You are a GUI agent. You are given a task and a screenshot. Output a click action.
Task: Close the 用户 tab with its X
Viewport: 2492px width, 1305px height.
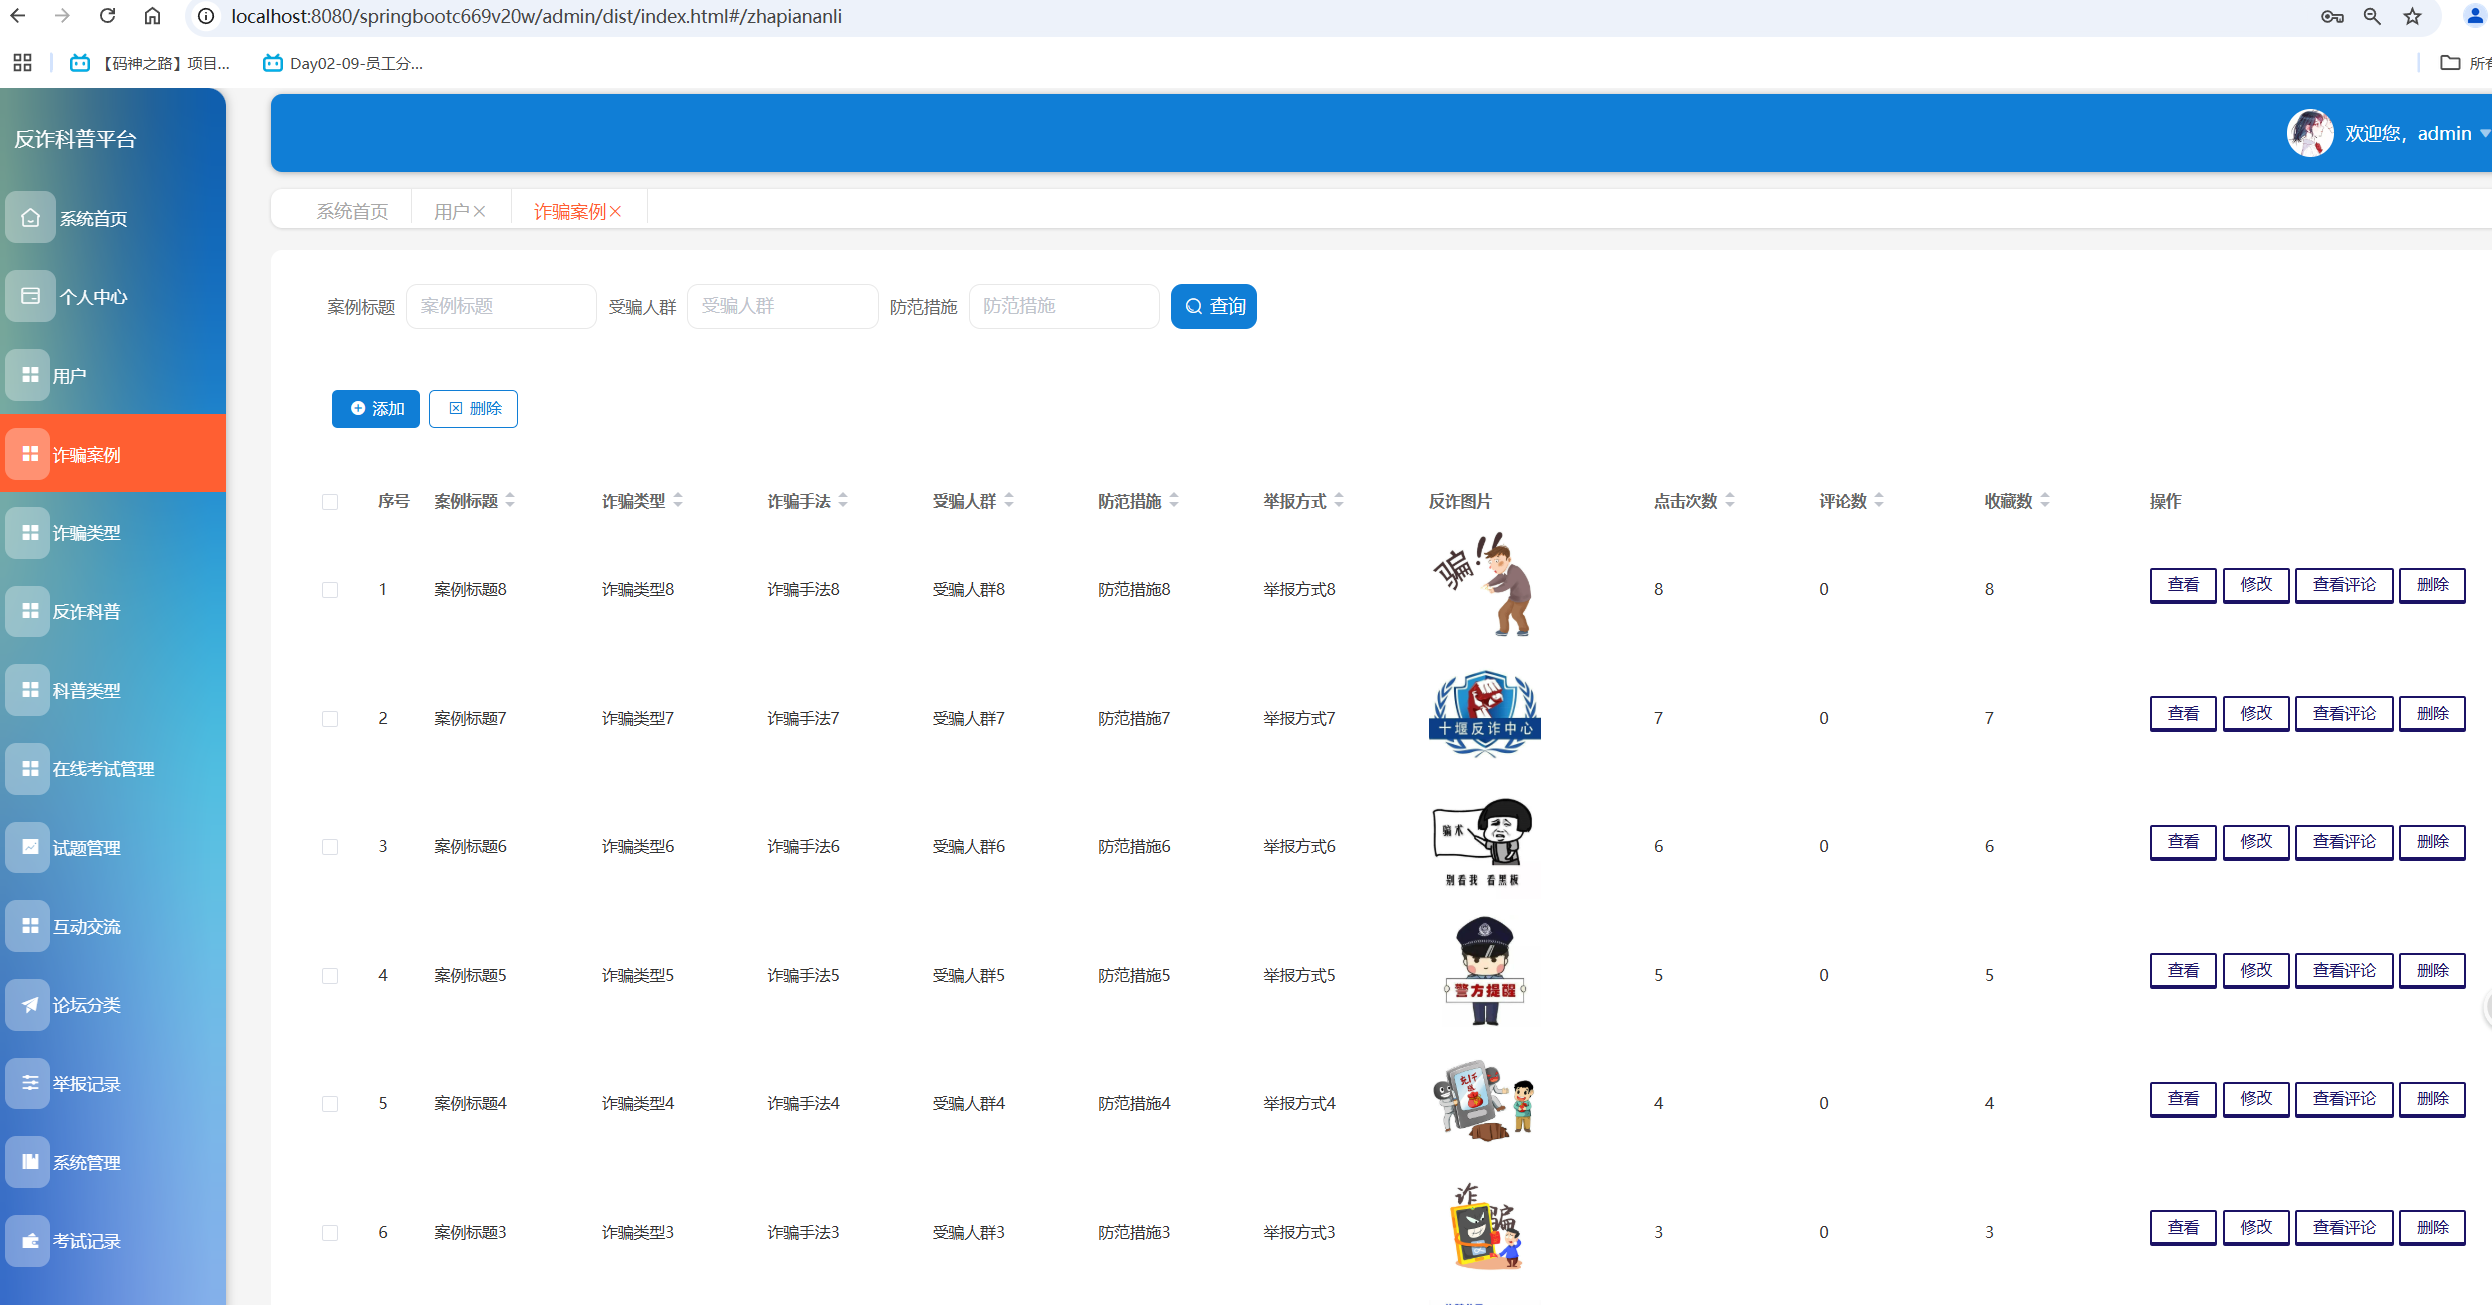pos(480,211)
